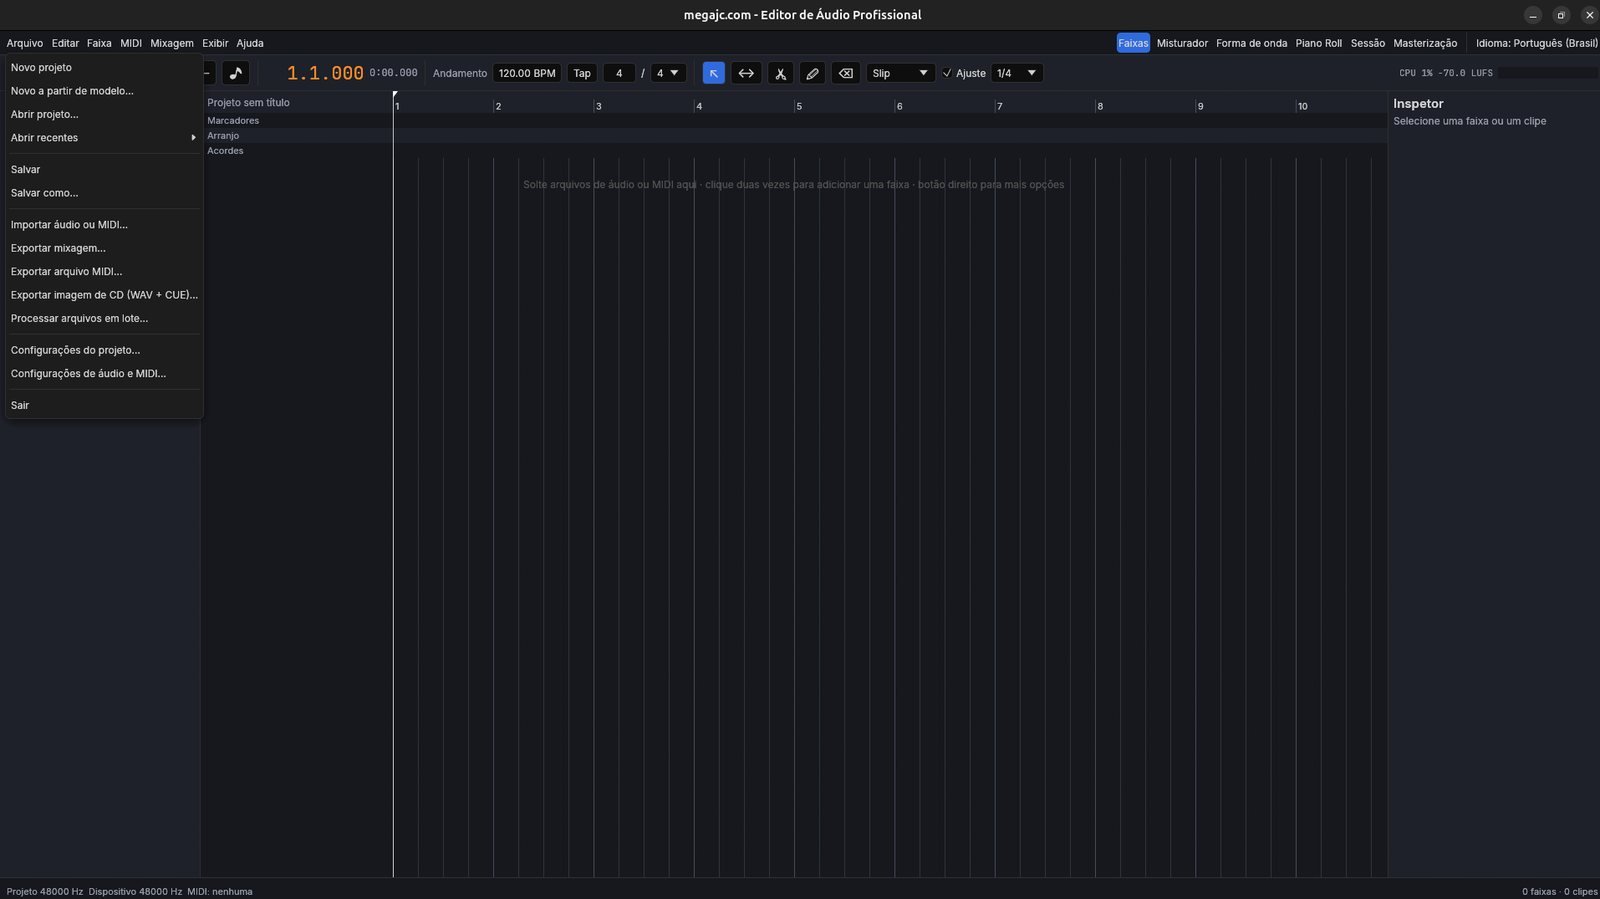
Task: Switch to the Forma de onda tab
Action: [x=1251, y=43]
